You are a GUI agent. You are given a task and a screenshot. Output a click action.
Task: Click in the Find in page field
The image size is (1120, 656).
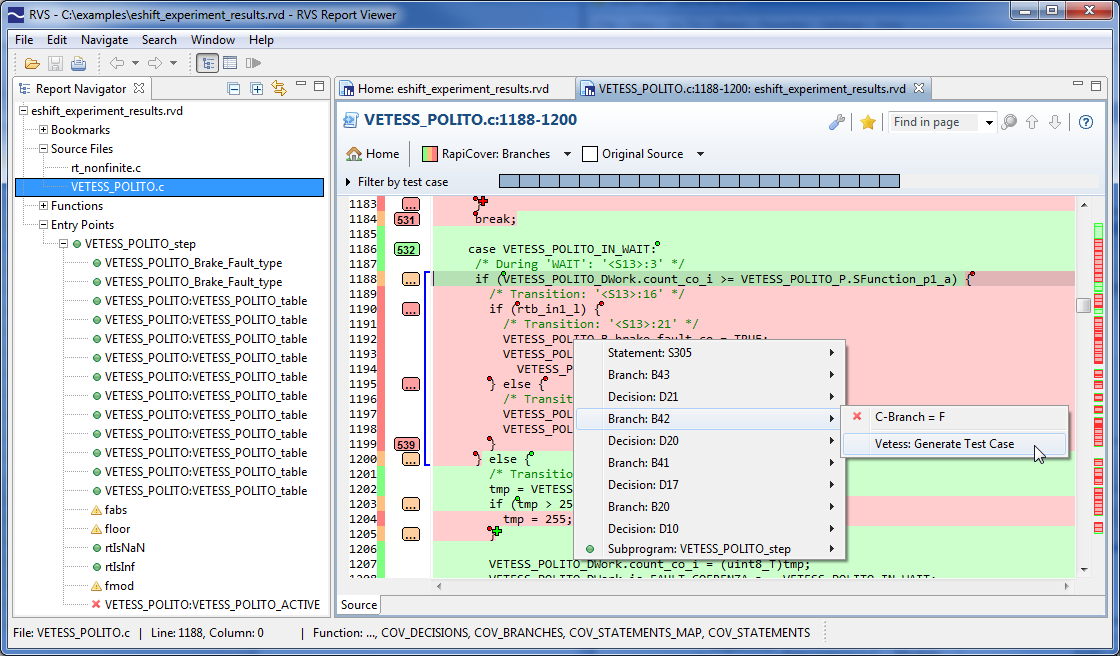pyautogui.click(x=934, y=122)
